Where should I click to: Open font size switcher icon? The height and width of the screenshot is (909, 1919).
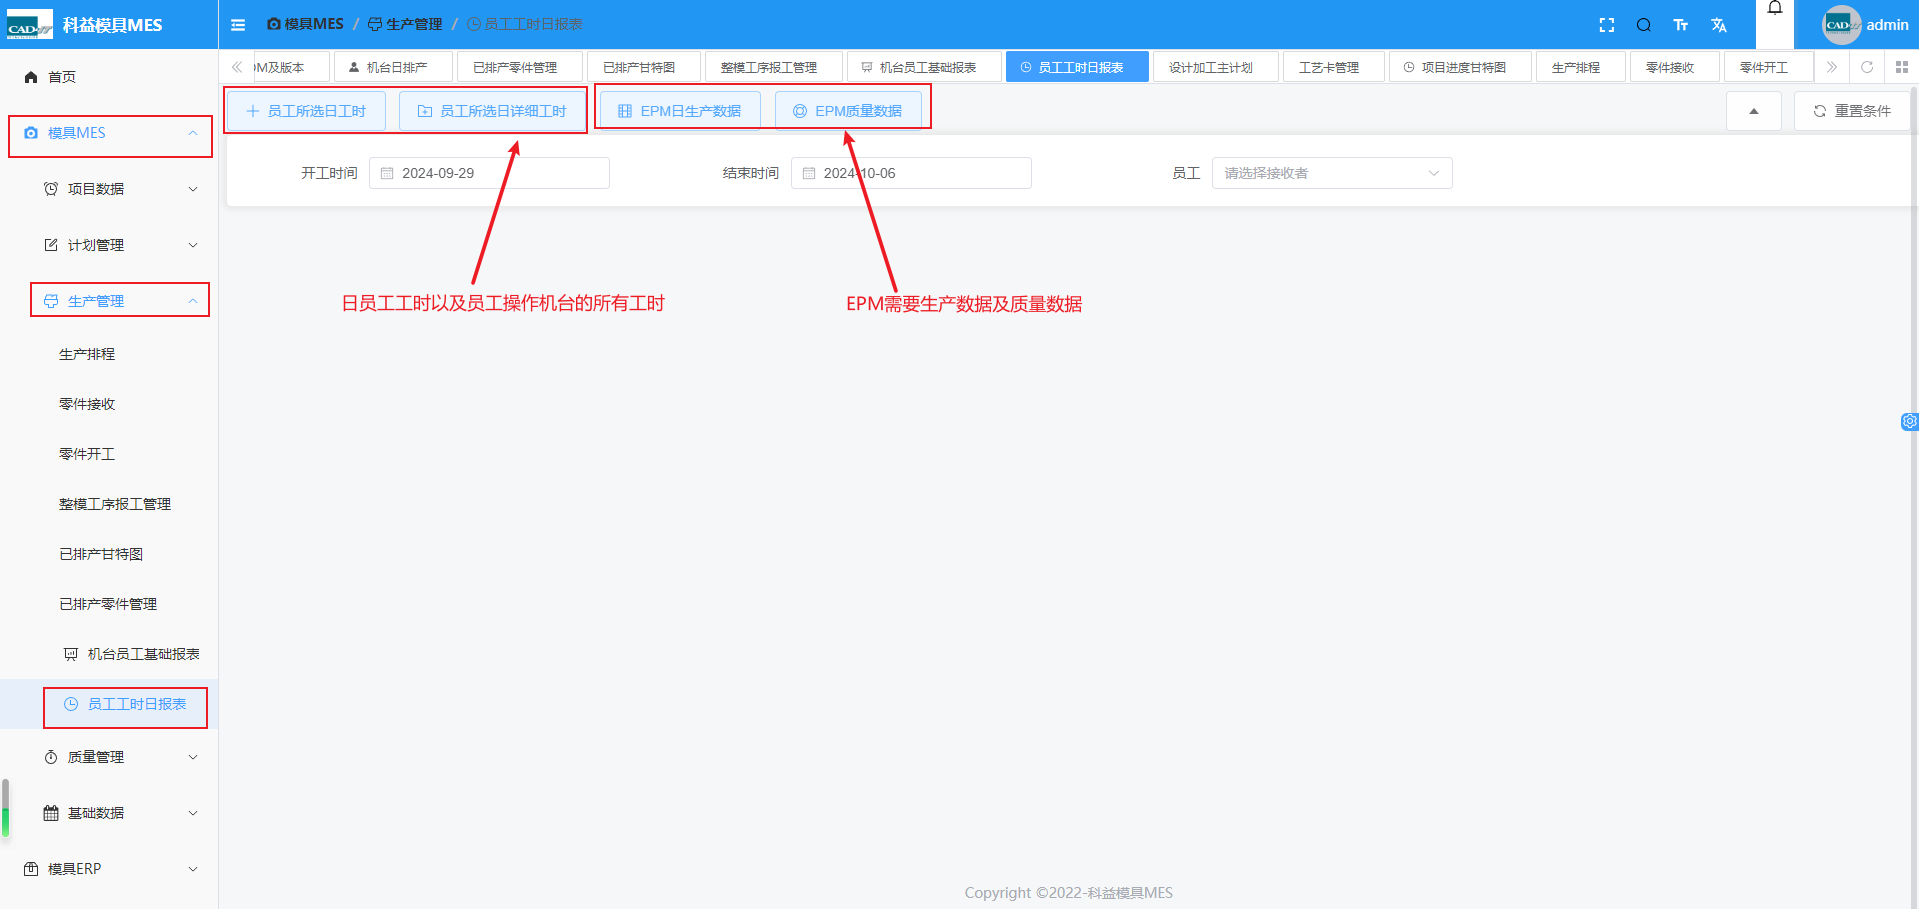point(1681,25)
